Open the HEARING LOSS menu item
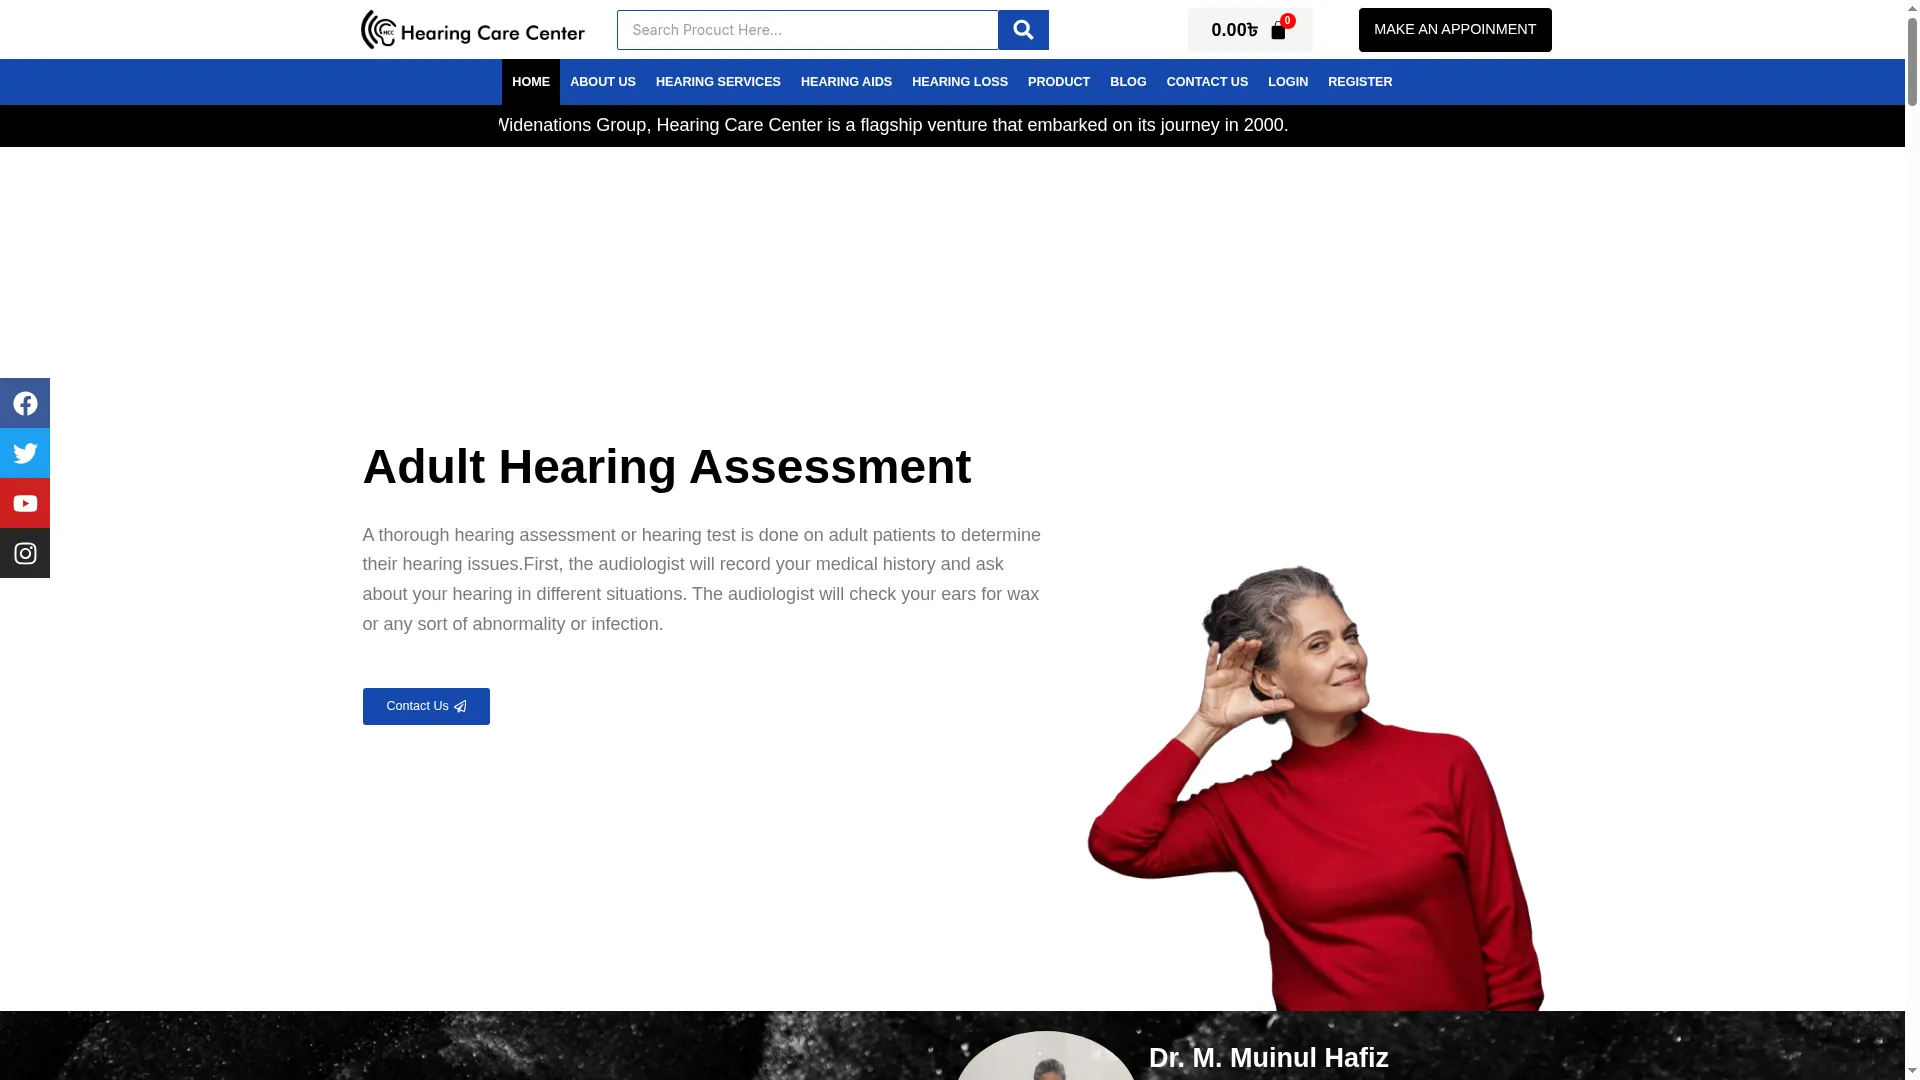Viewport: 1920px width, 1080px height. pos(960,82)
